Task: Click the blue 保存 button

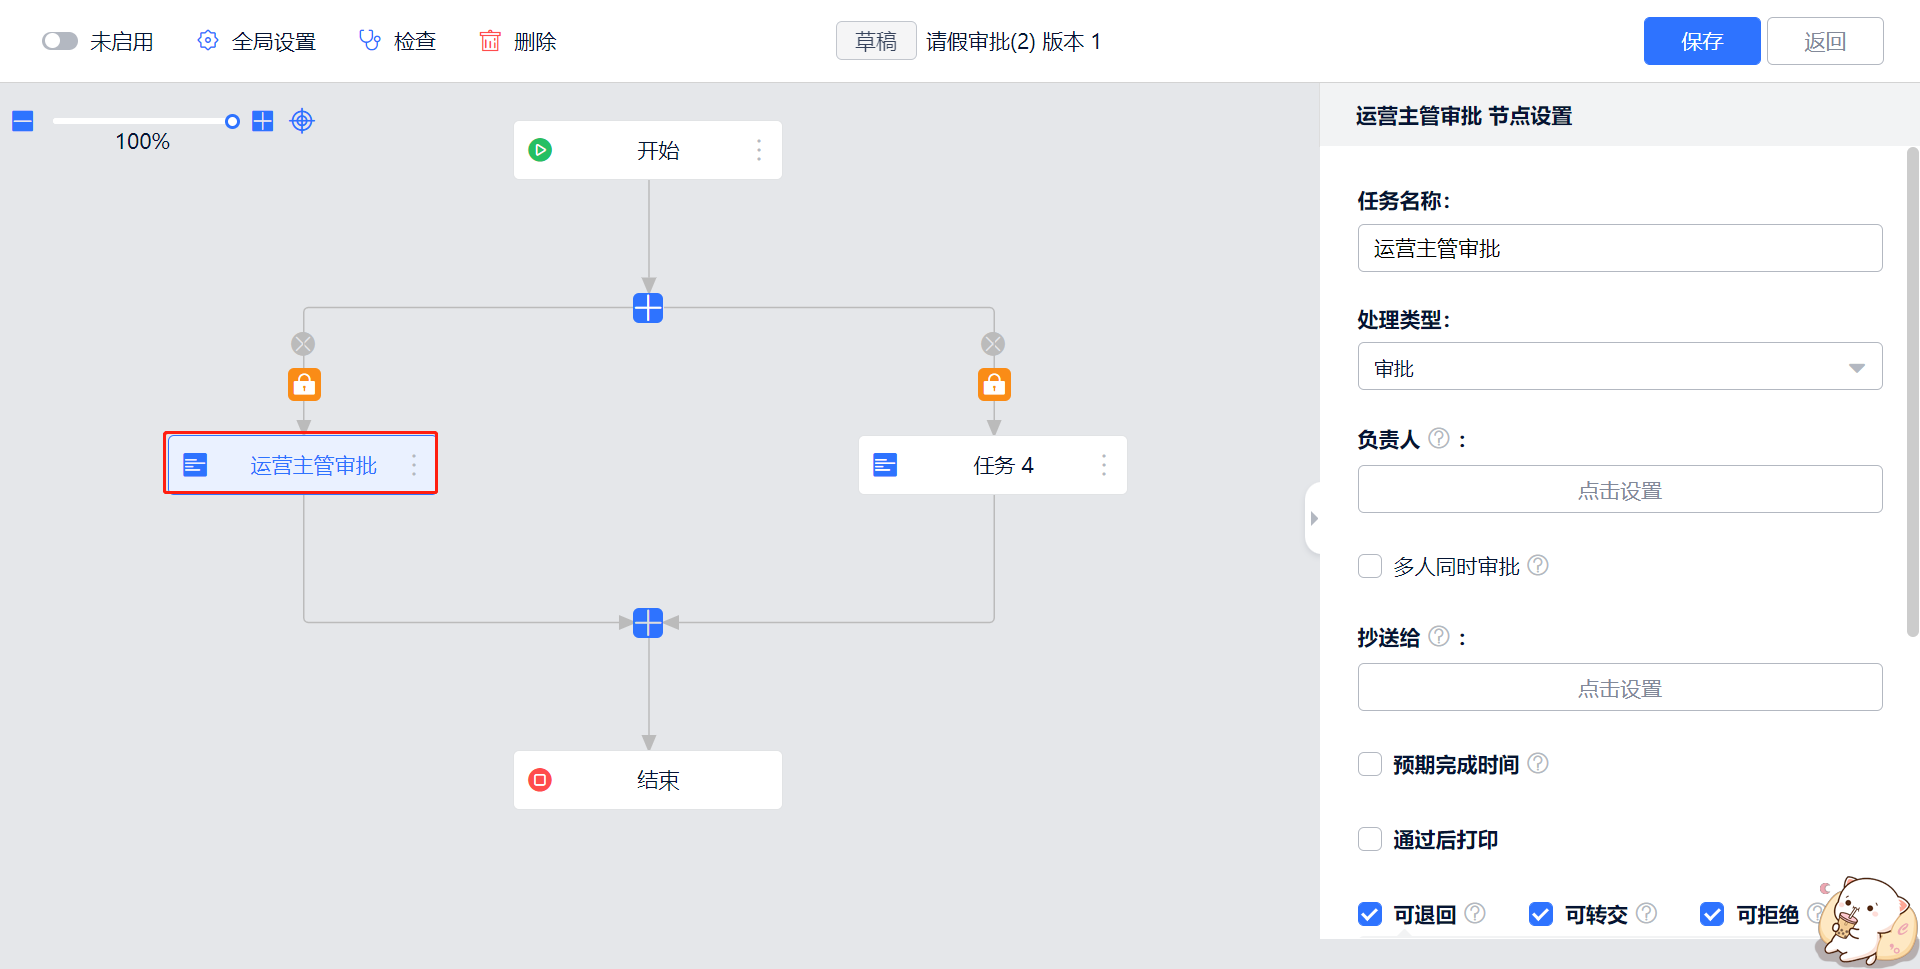Action: point(1701,41)
